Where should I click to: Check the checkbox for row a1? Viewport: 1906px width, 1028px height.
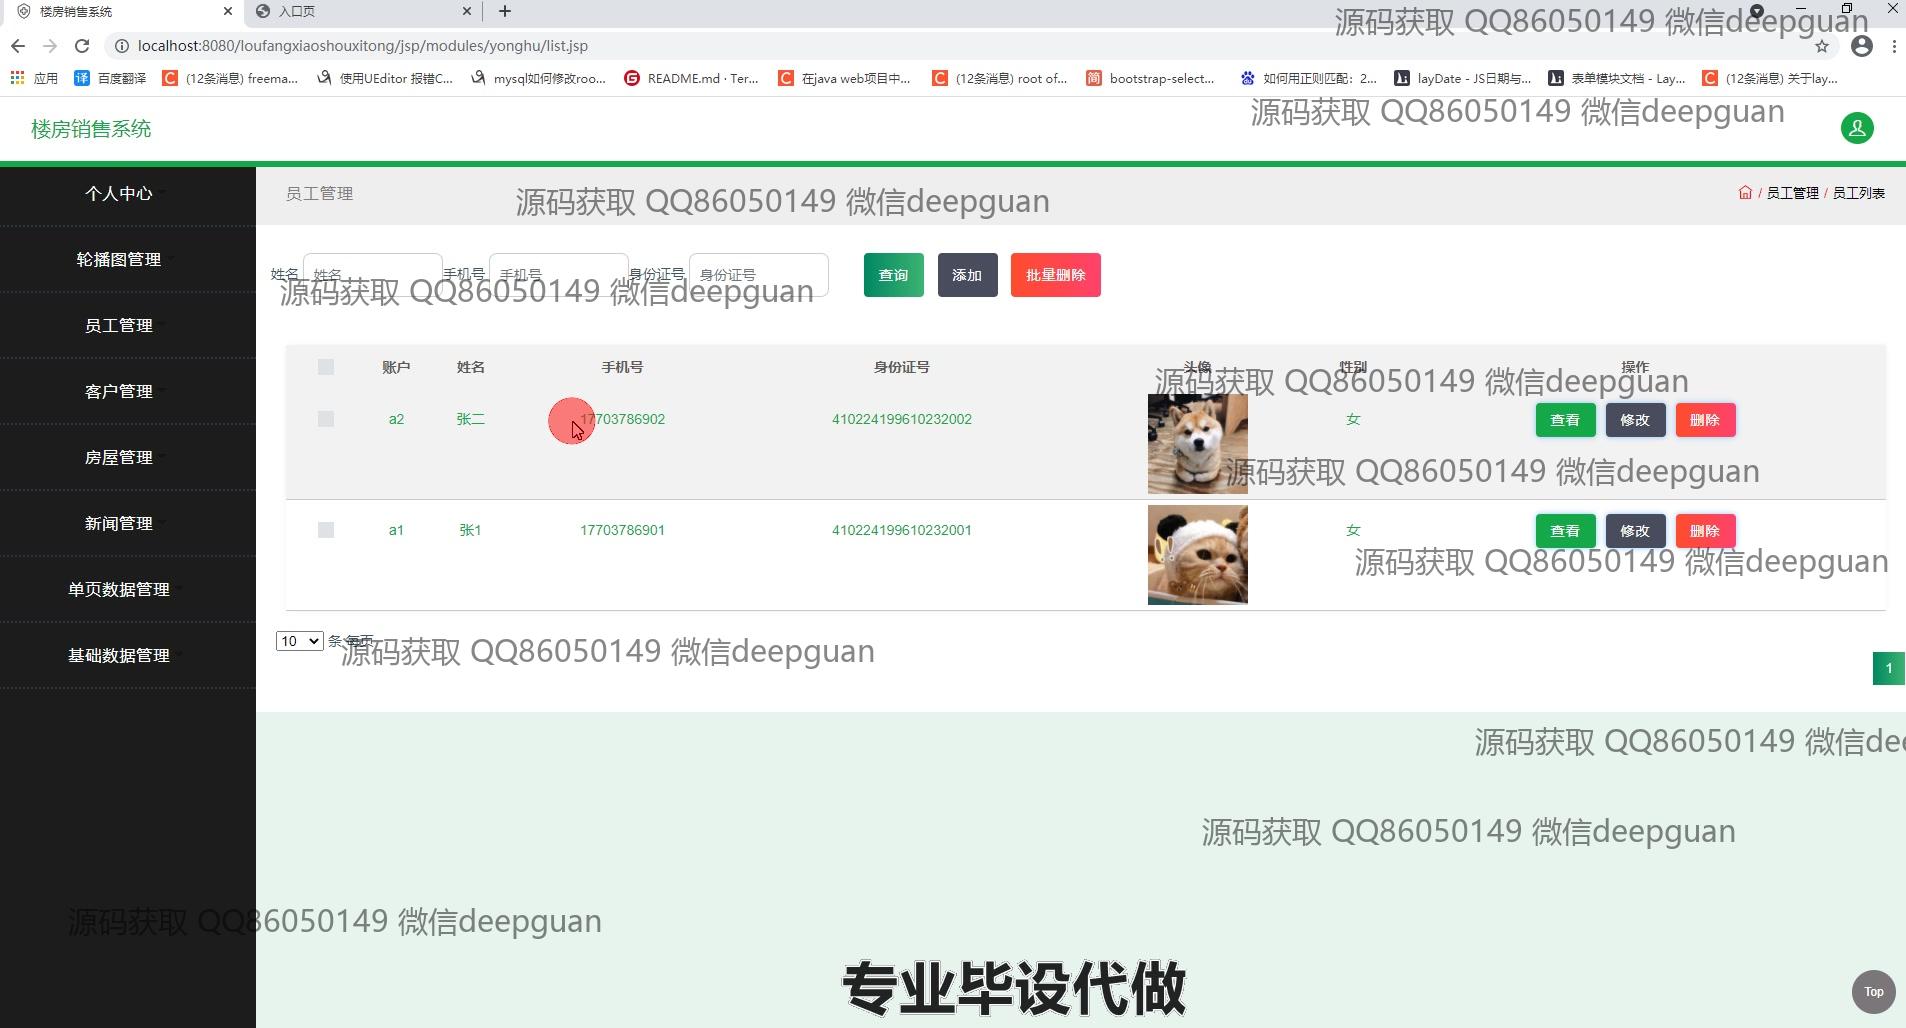326,530
